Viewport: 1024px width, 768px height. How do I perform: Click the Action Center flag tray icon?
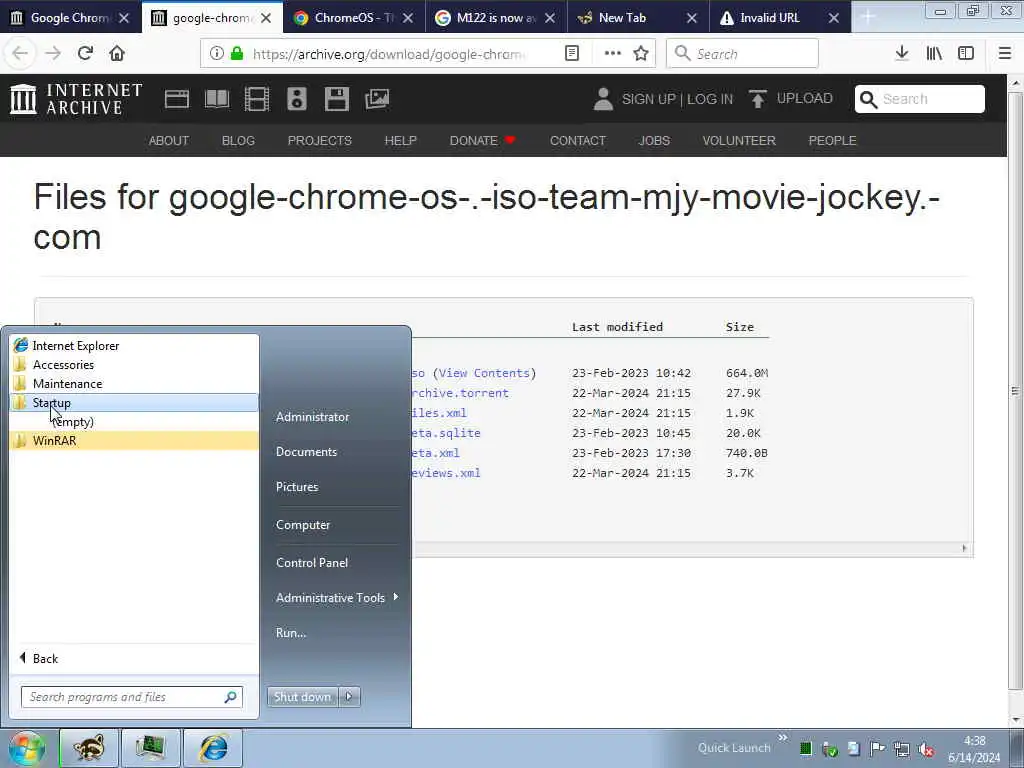click(878, 749)
